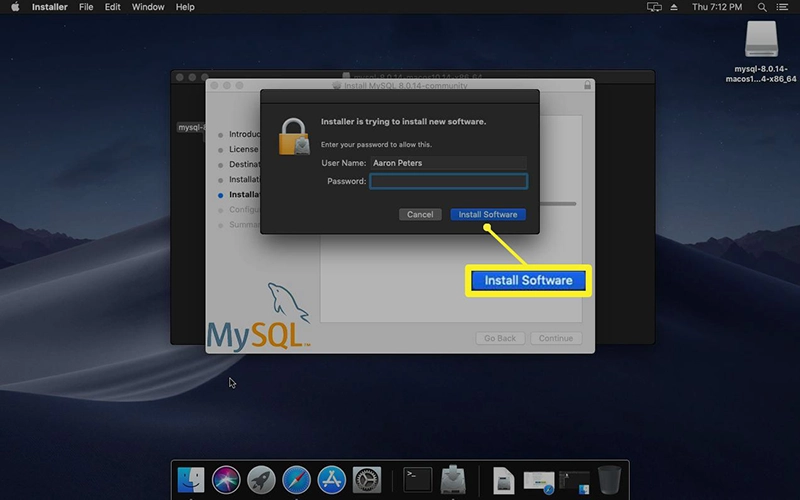
Task: Open the Apple menu
Action: tap(15, 7)
